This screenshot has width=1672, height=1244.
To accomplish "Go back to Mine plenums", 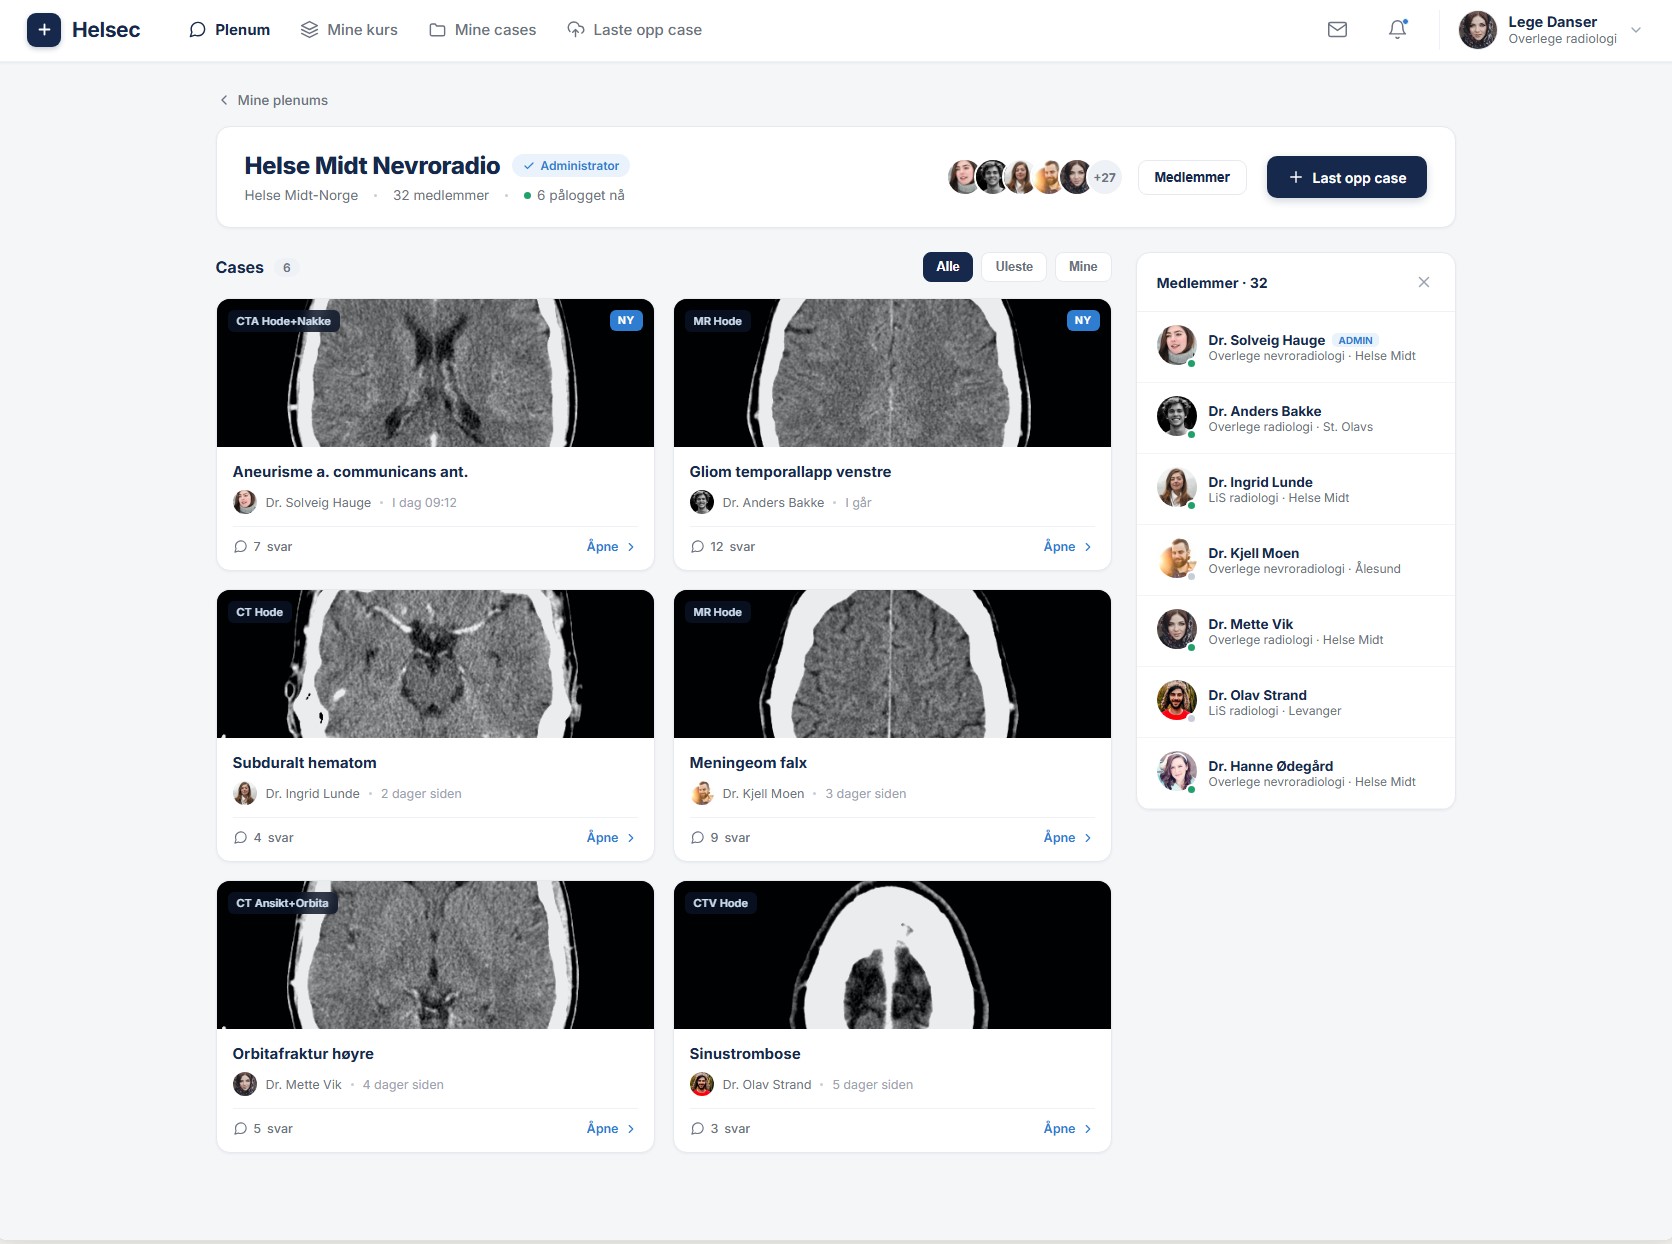I will click(274, 100).
